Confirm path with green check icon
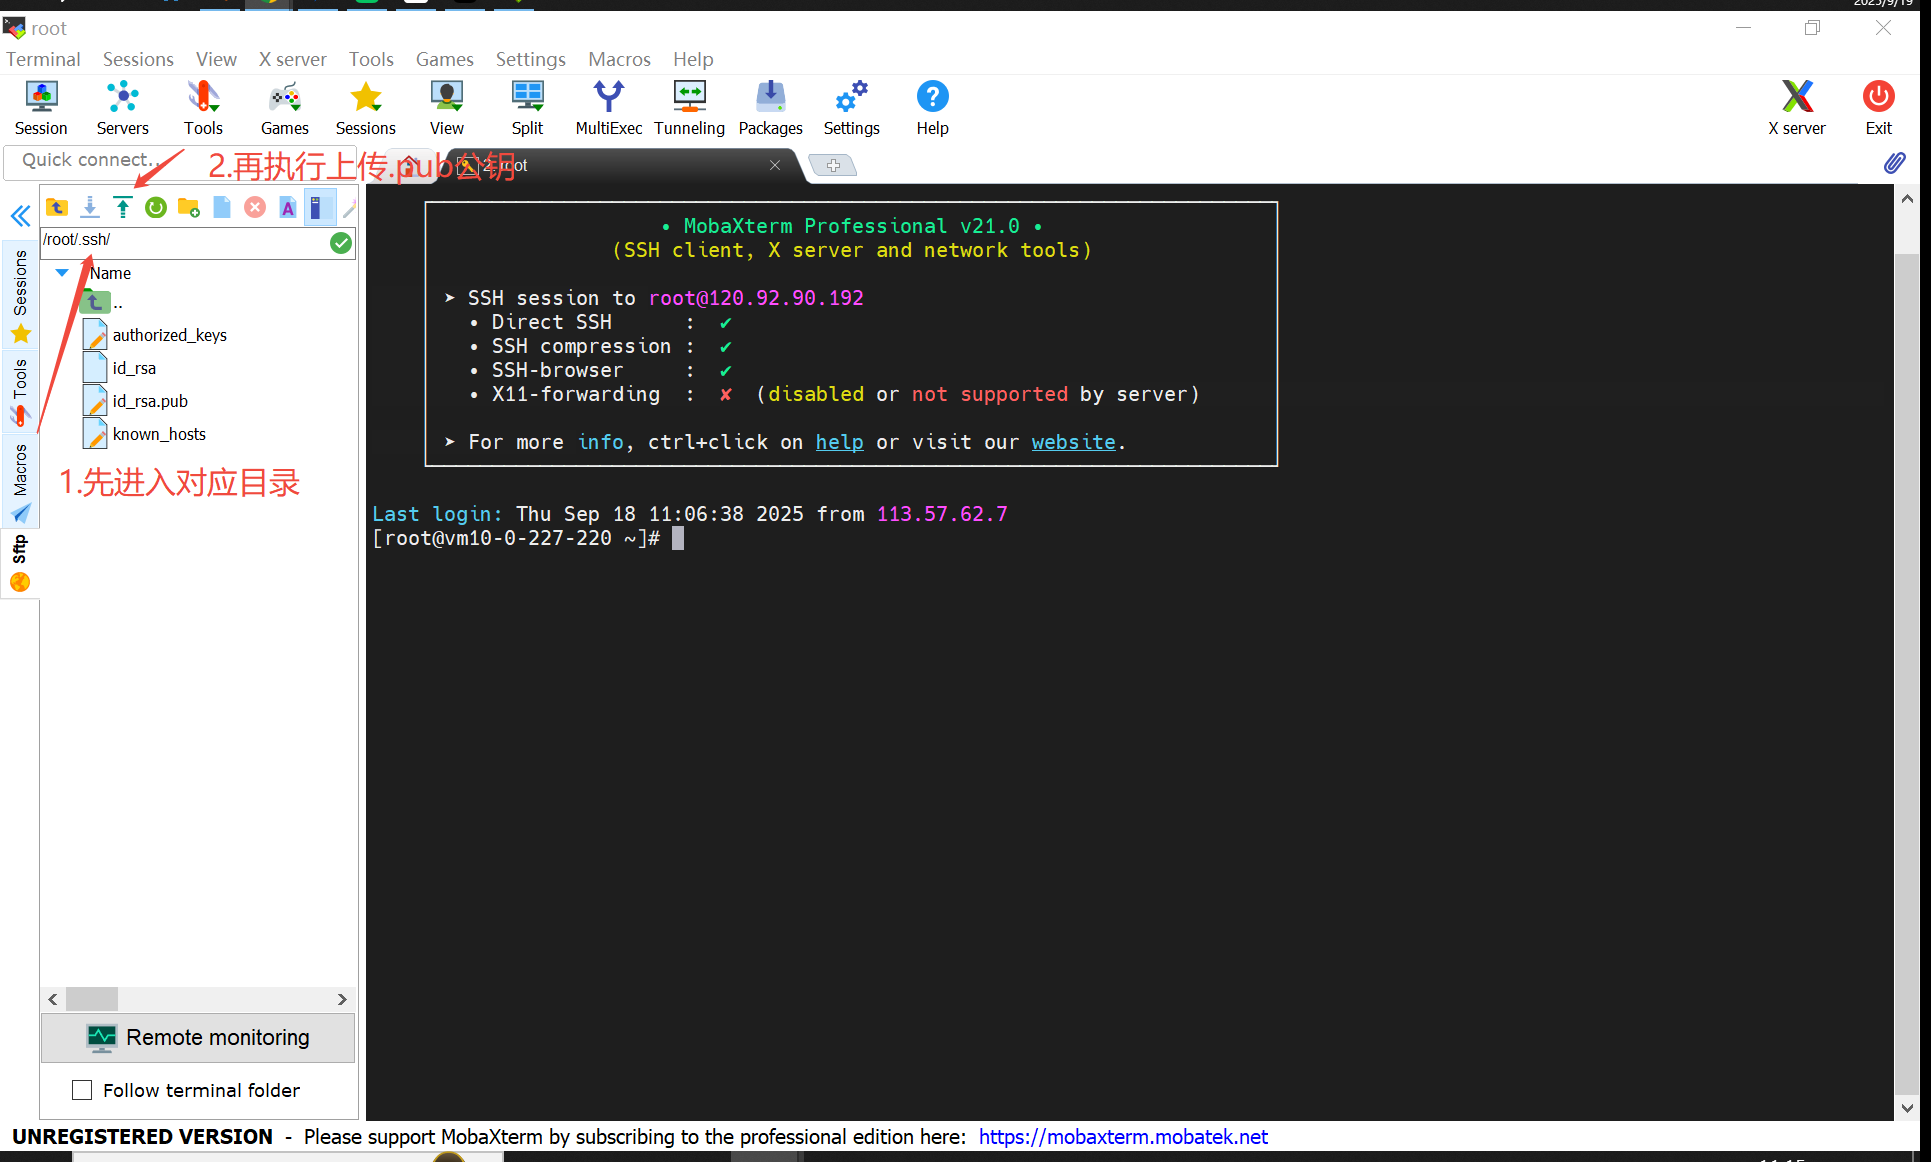1931x1162 pixels. click(x=341, y=242)
